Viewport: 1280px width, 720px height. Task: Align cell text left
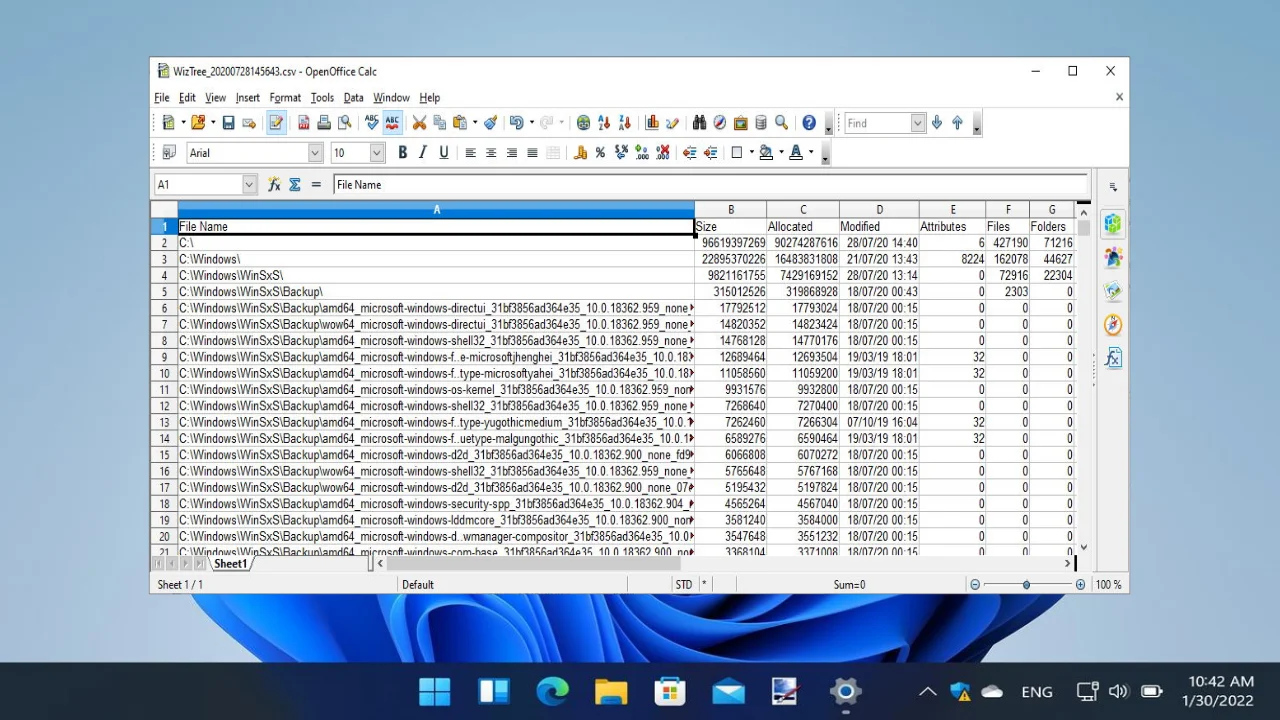pyautogui.click(x=470, y=153)
